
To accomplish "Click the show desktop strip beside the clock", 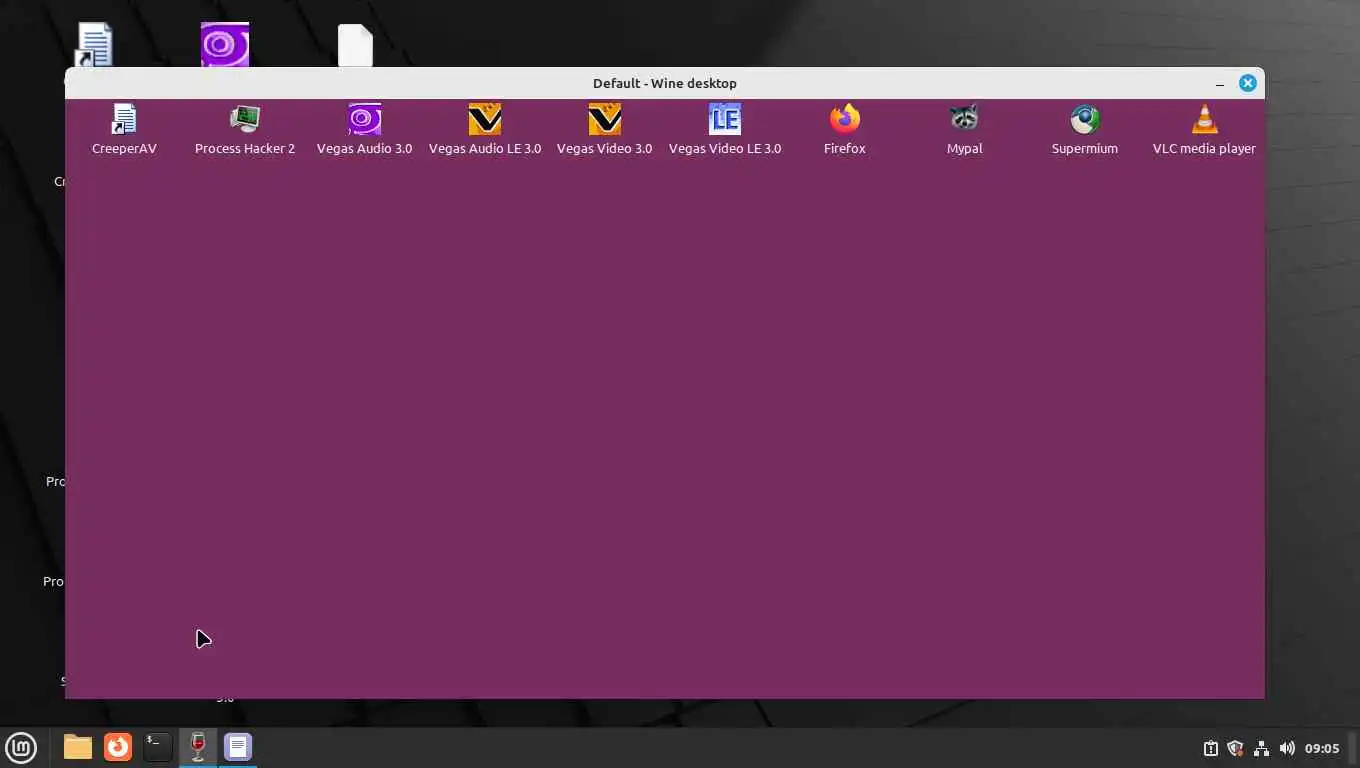I will pyautogui.click(x=1353, y=748).
